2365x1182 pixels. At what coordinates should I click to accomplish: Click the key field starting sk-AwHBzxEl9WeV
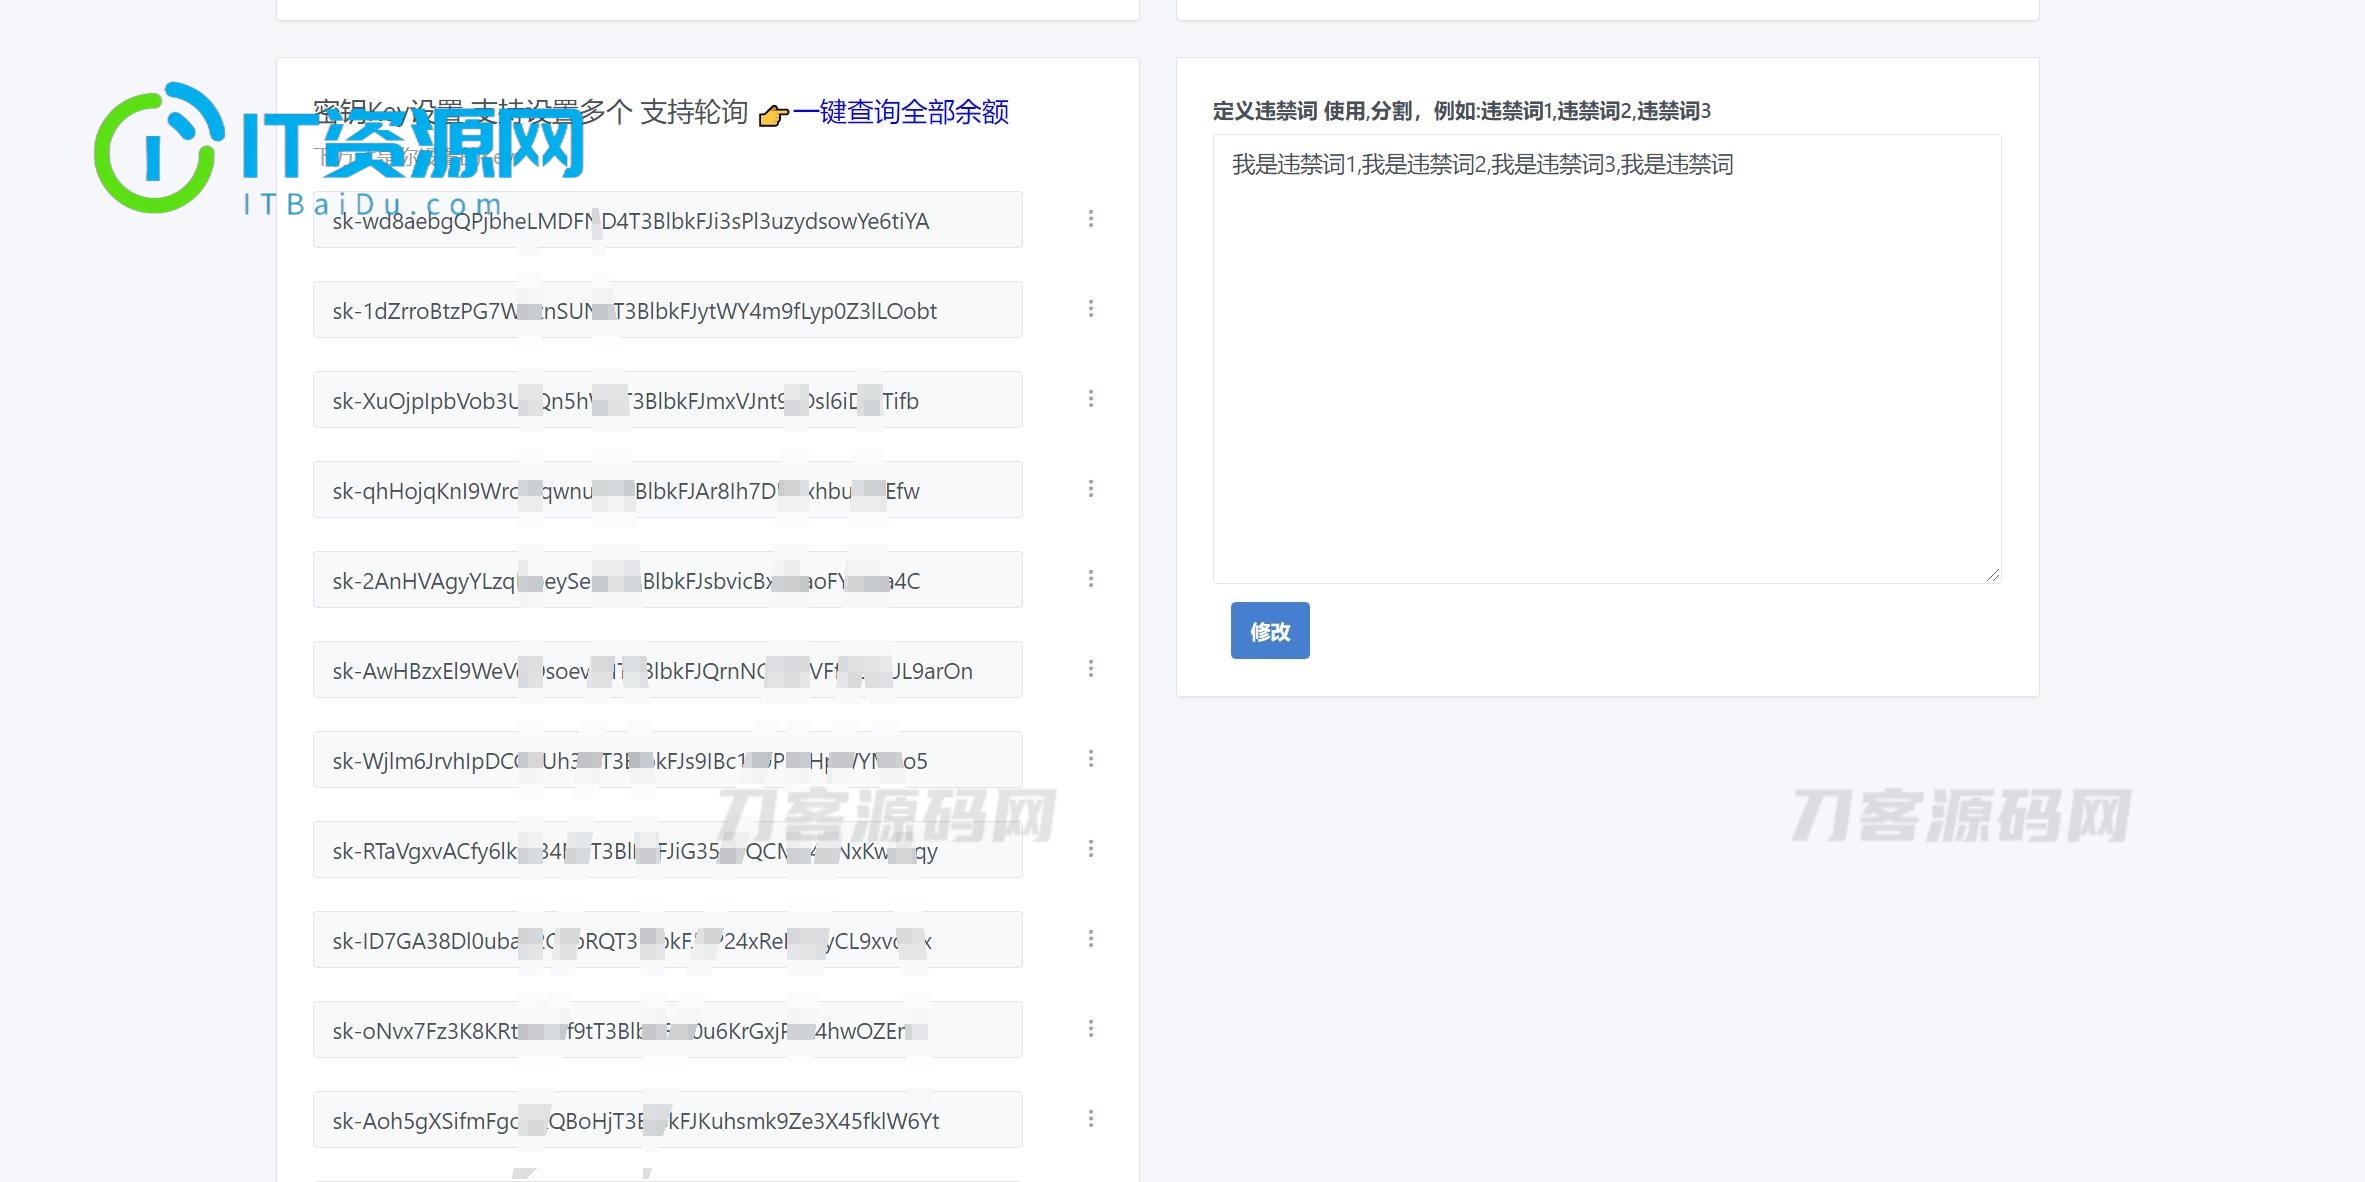[x=668, y=670]
